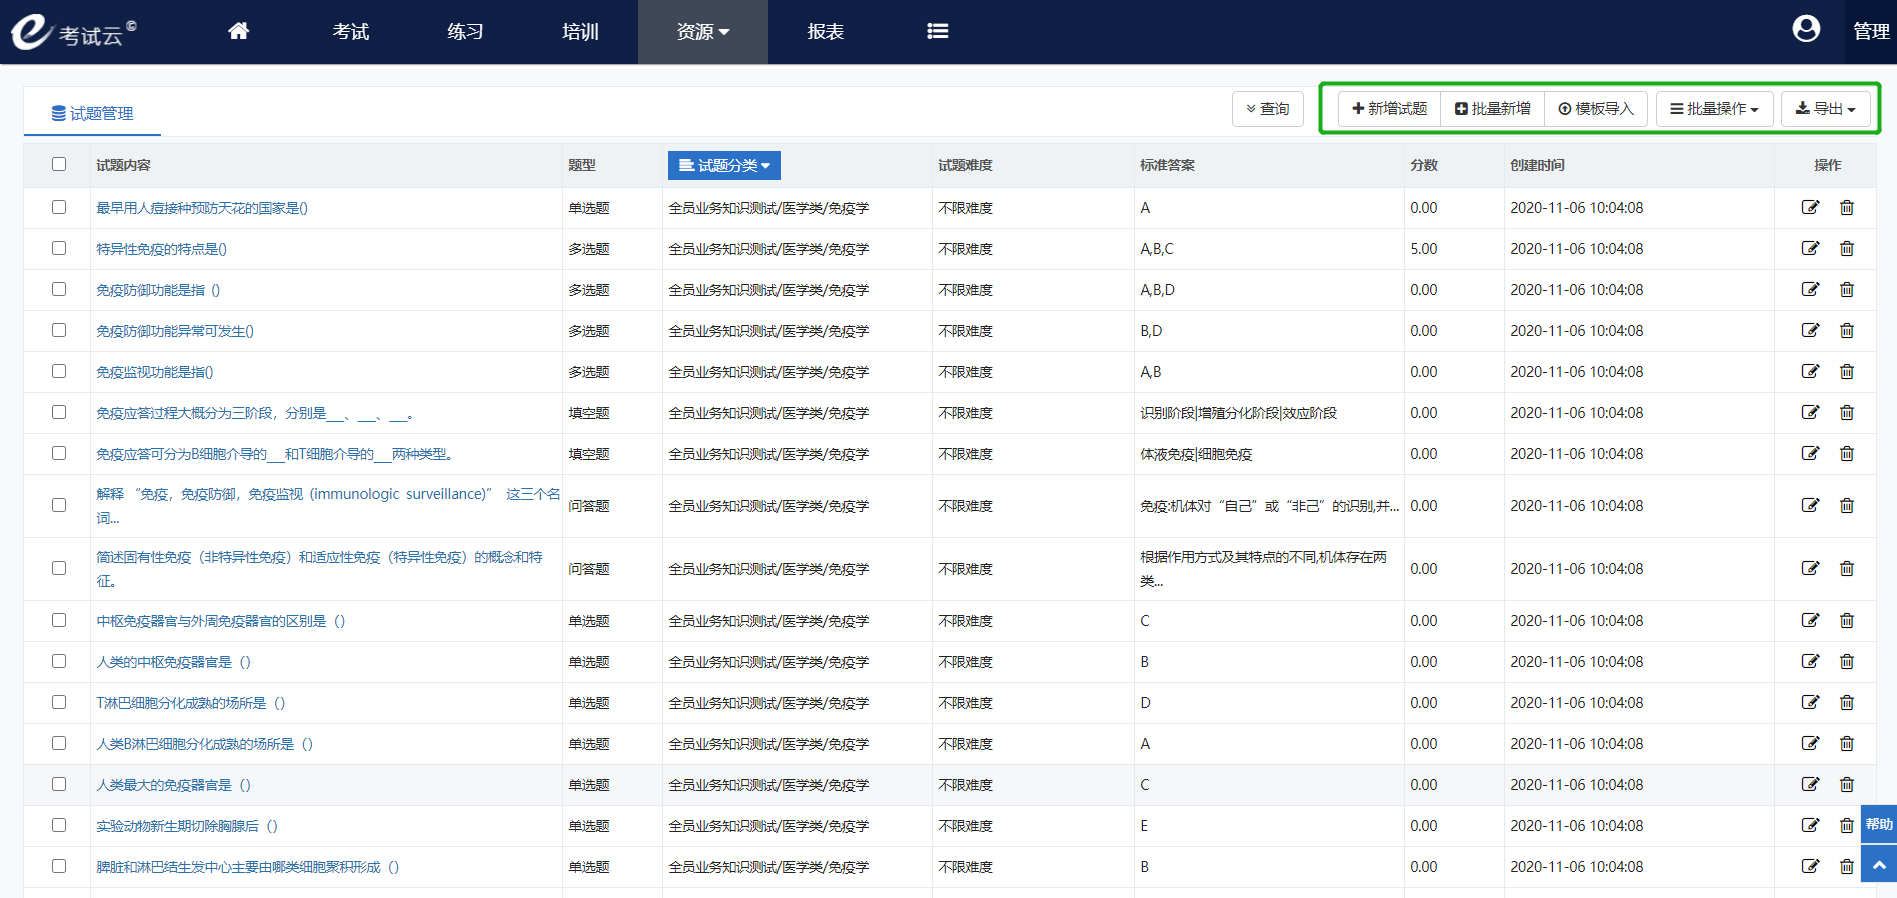Expand the 查询 search panel
Screen dimensions: 1897x898
tap(1267, 109)
